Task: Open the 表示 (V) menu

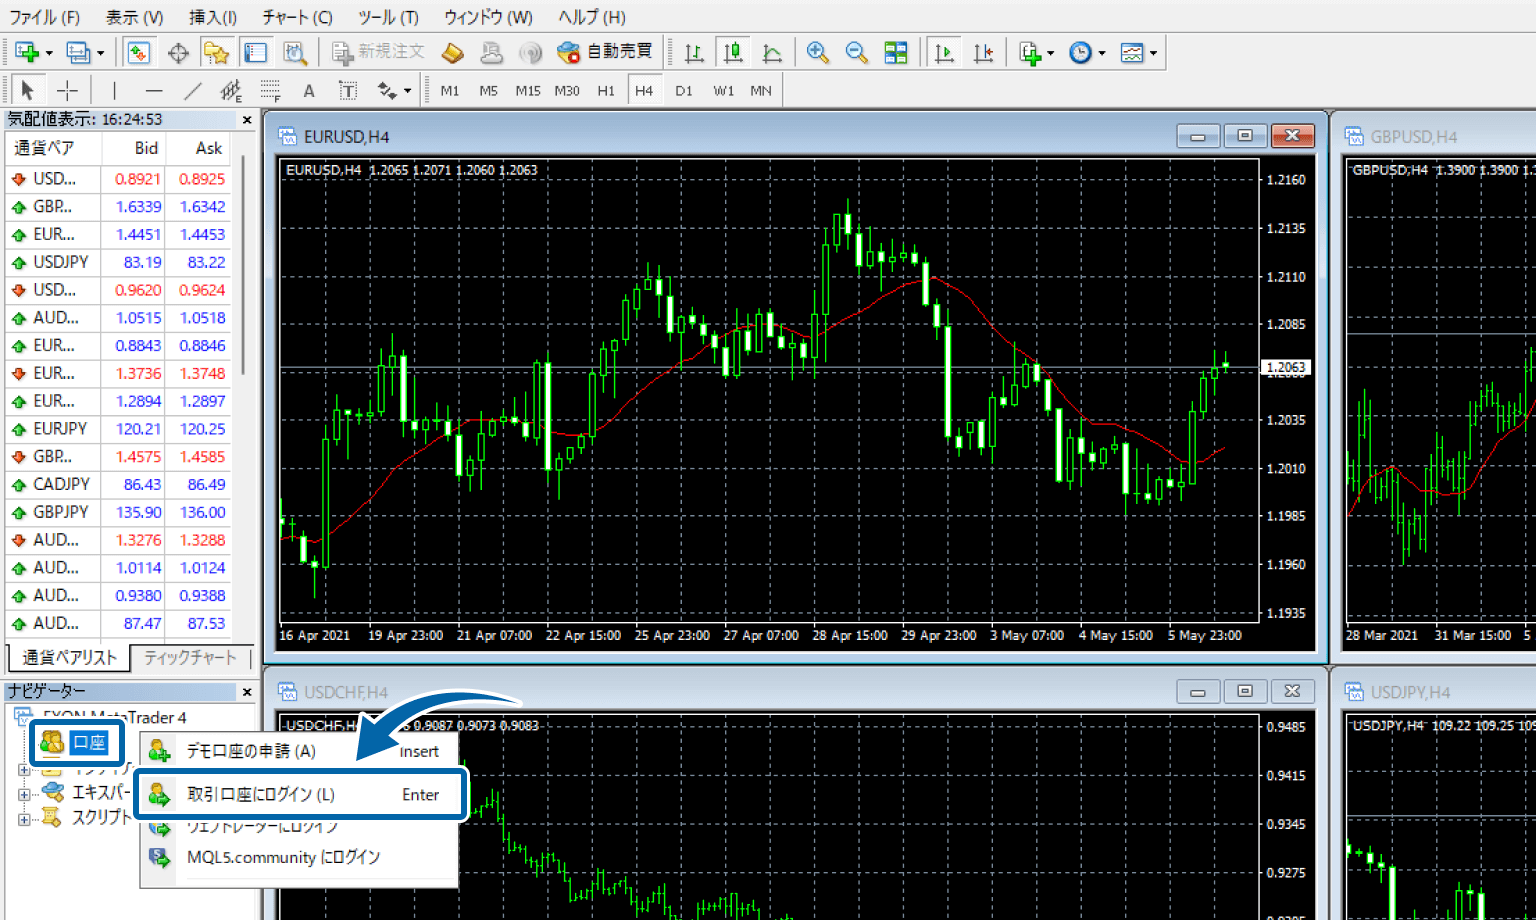Action: coord(134,17)
